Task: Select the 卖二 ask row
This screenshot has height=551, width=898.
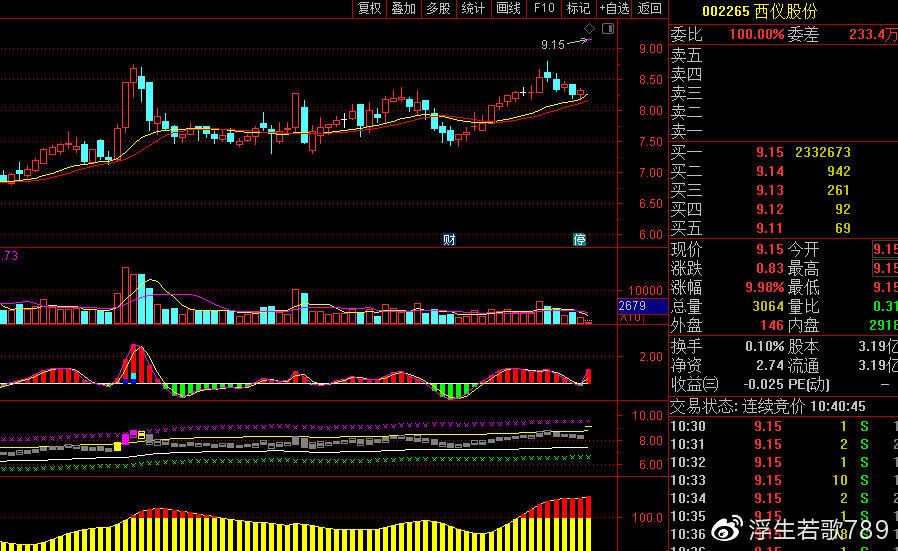Action: point(783,112)
